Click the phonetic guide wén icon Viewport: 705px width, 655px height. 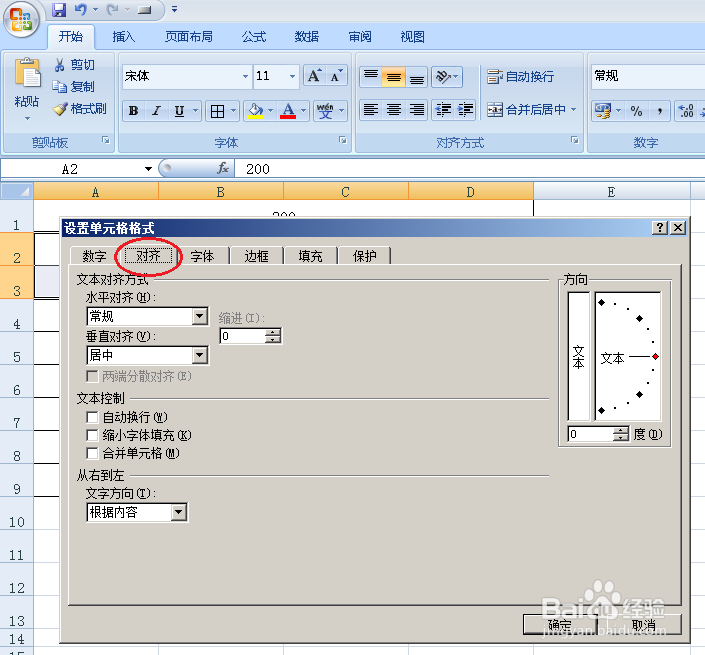pos(325,111)
